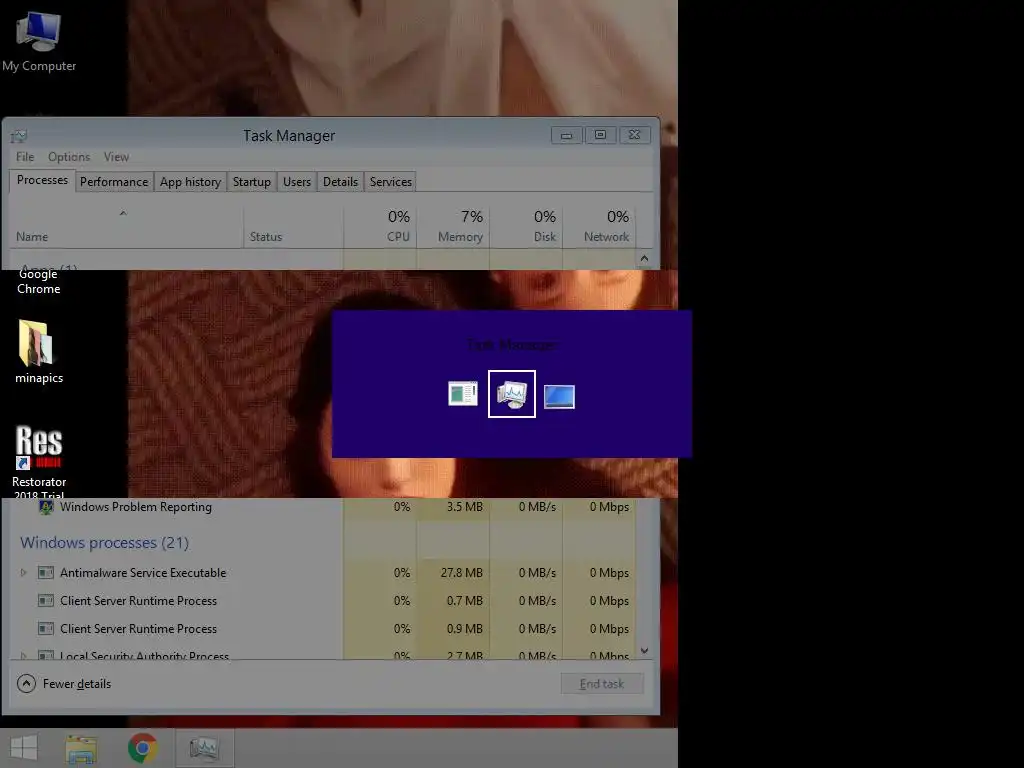Open the Options menu
Image resolution: width=1024 pixels, height=768 pixels.
coord(69,157)
